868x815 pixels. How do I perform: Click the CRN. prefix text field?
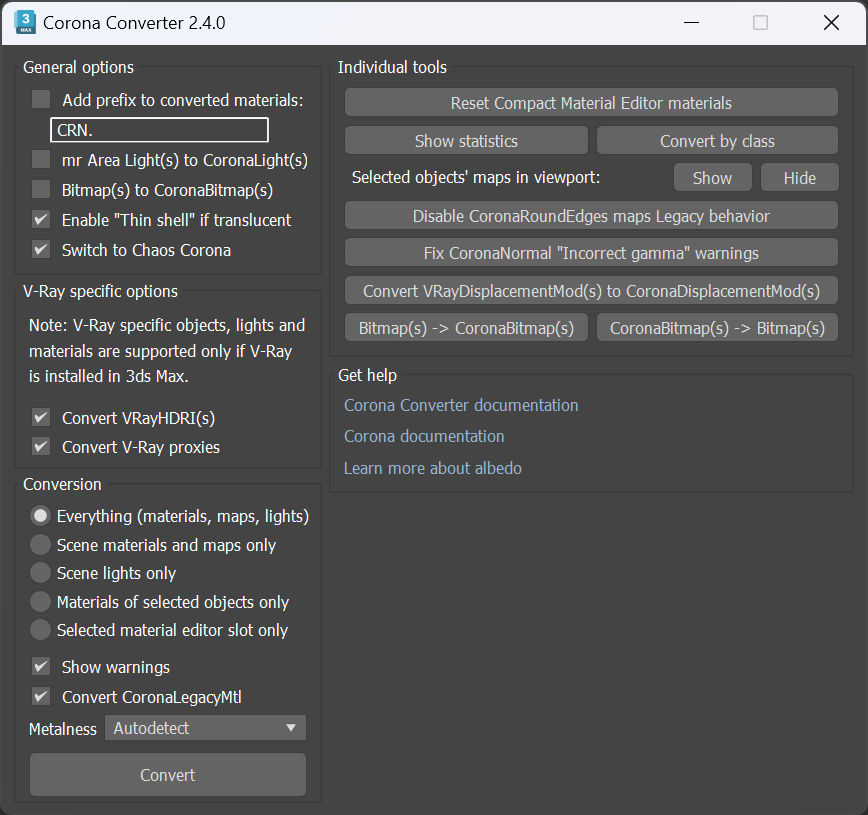click(159, 130)
